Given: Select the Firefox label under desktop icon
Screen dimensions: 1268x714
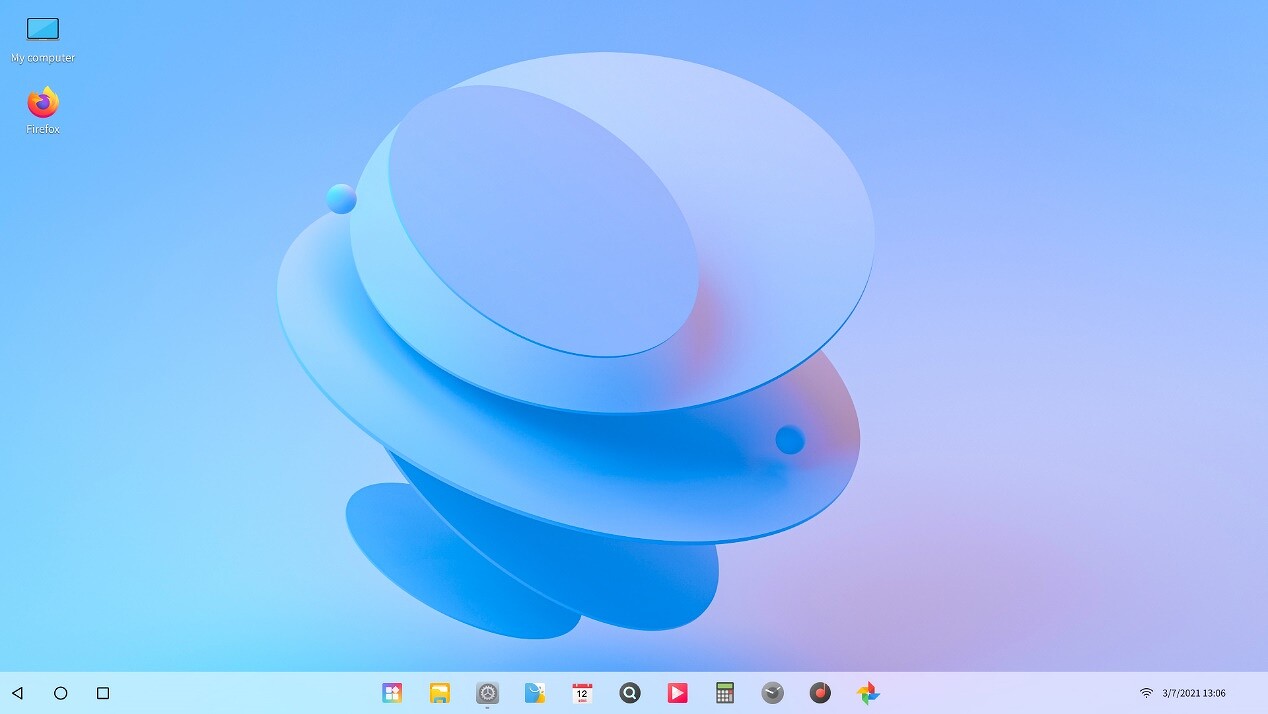Looking at the screenshot, I should point(43,130).
